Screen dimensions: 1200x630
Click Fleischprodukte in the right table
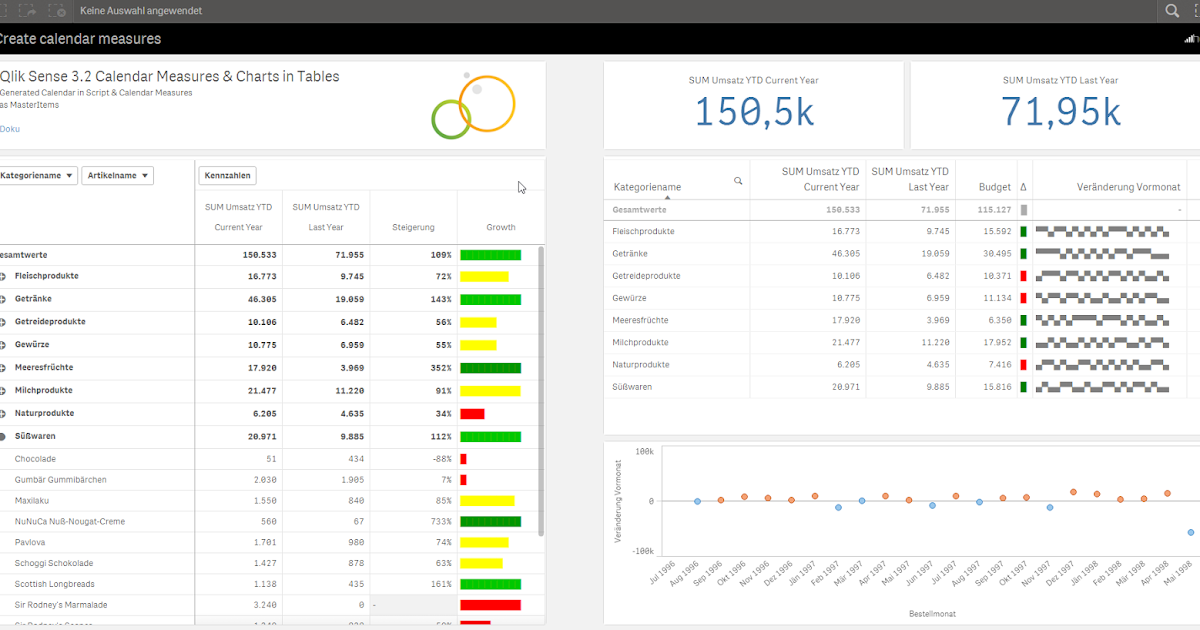click(x=643, y=232)
